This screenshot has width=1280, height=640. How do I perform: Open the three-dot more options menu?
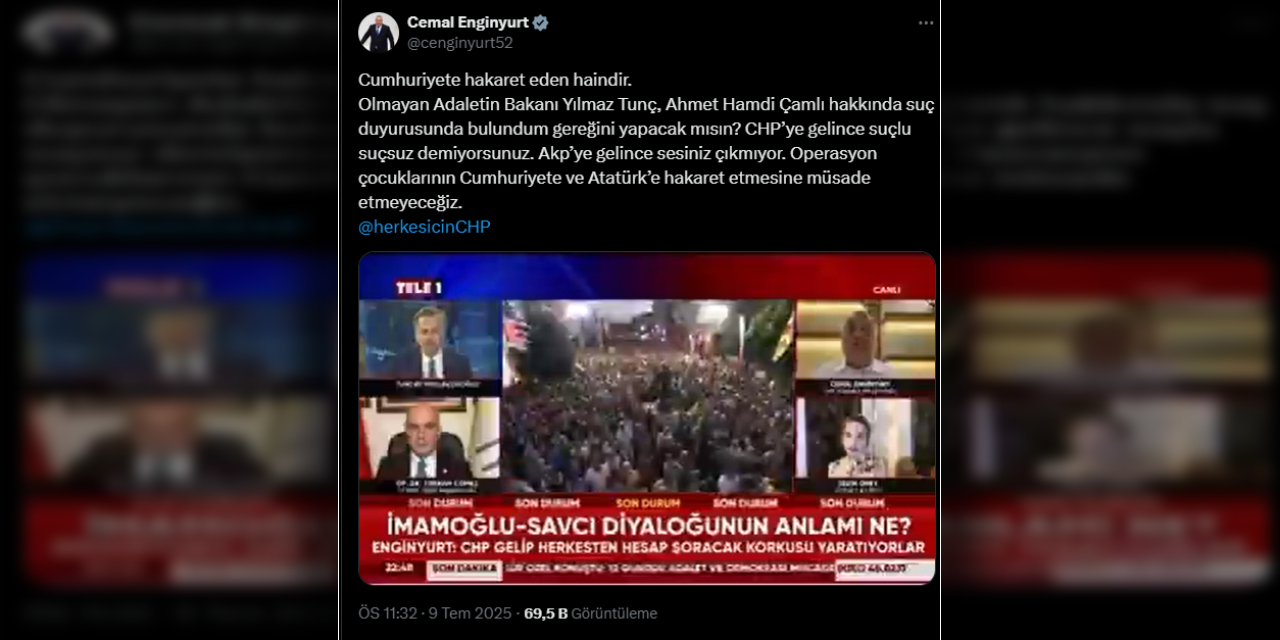926,23
